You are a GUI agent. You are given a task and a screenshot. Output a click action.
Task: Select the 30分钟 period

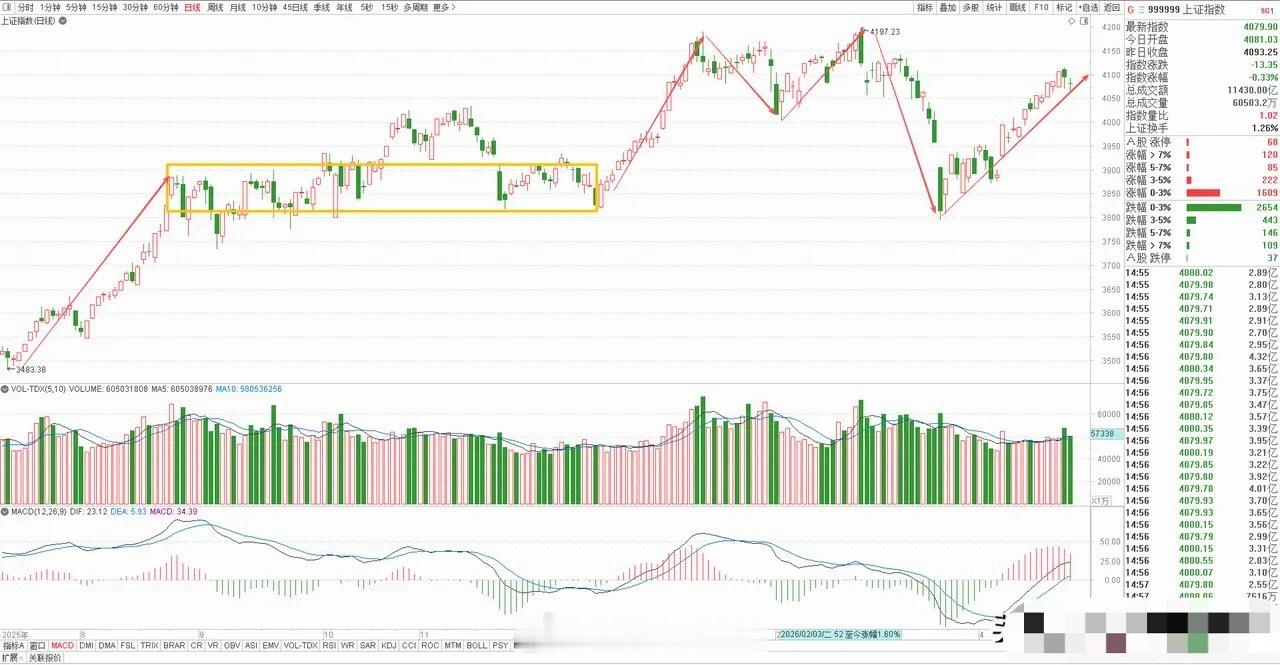point(136,7)
